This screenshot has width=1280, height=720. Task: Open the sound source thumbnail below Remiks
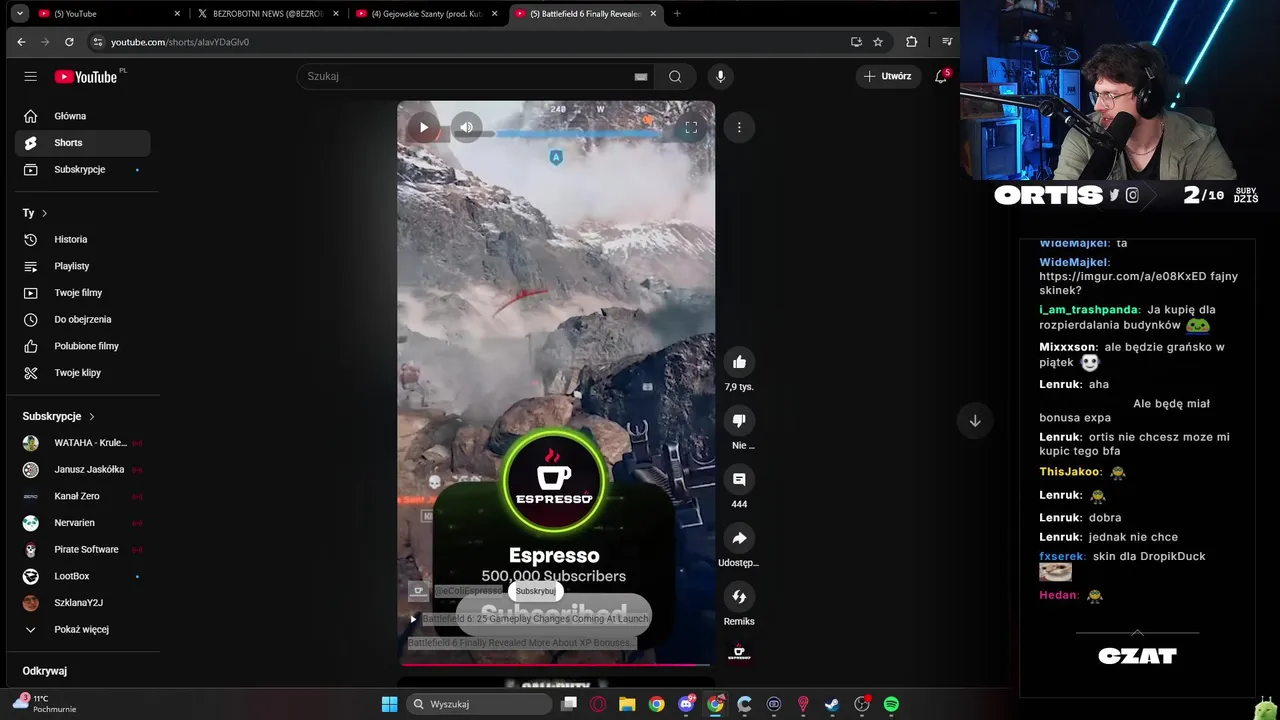pyautogui.click(x=739, y=653)
